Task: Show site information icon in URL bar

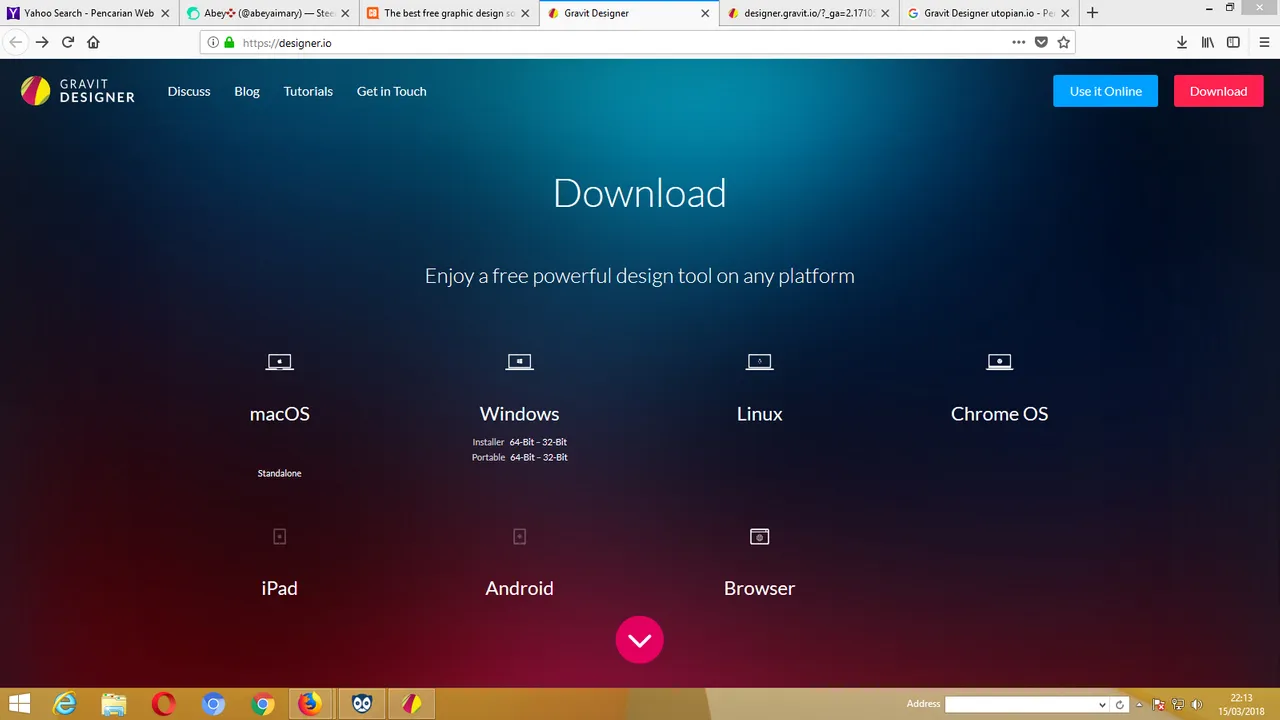Action: click(213, 43)
